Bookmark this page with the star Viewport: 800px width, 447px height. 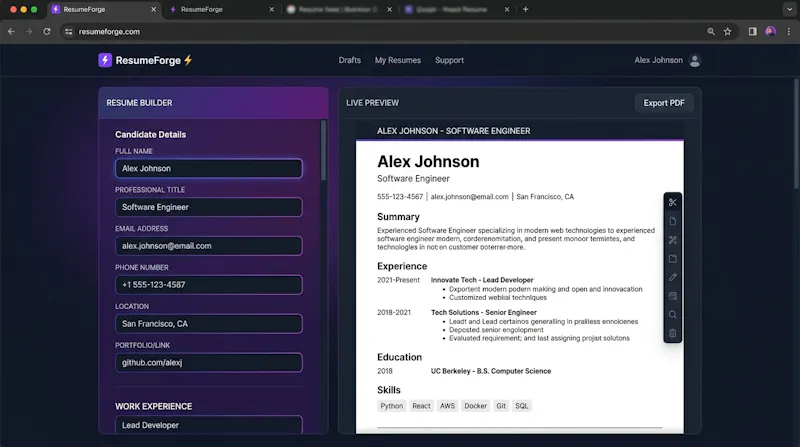tap(728, 32)
